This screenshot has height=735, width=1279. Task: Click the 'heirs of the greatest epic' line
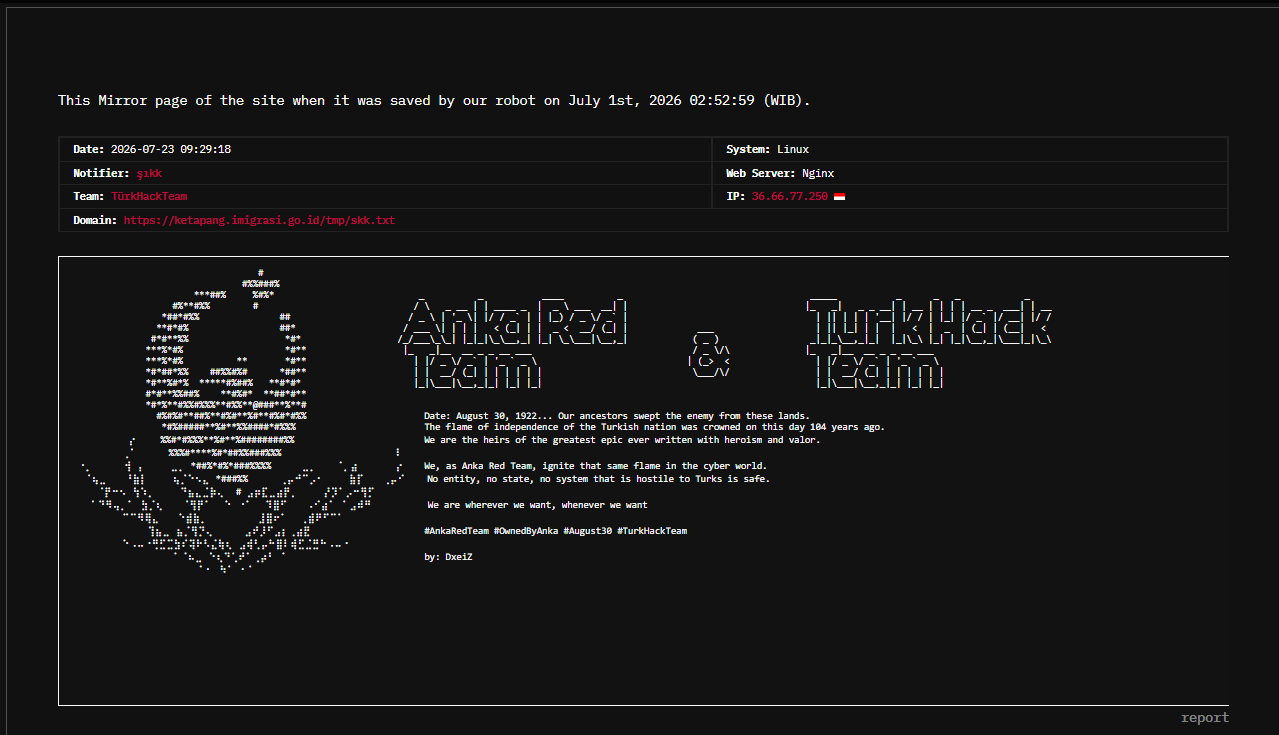[x=622, y=440]
